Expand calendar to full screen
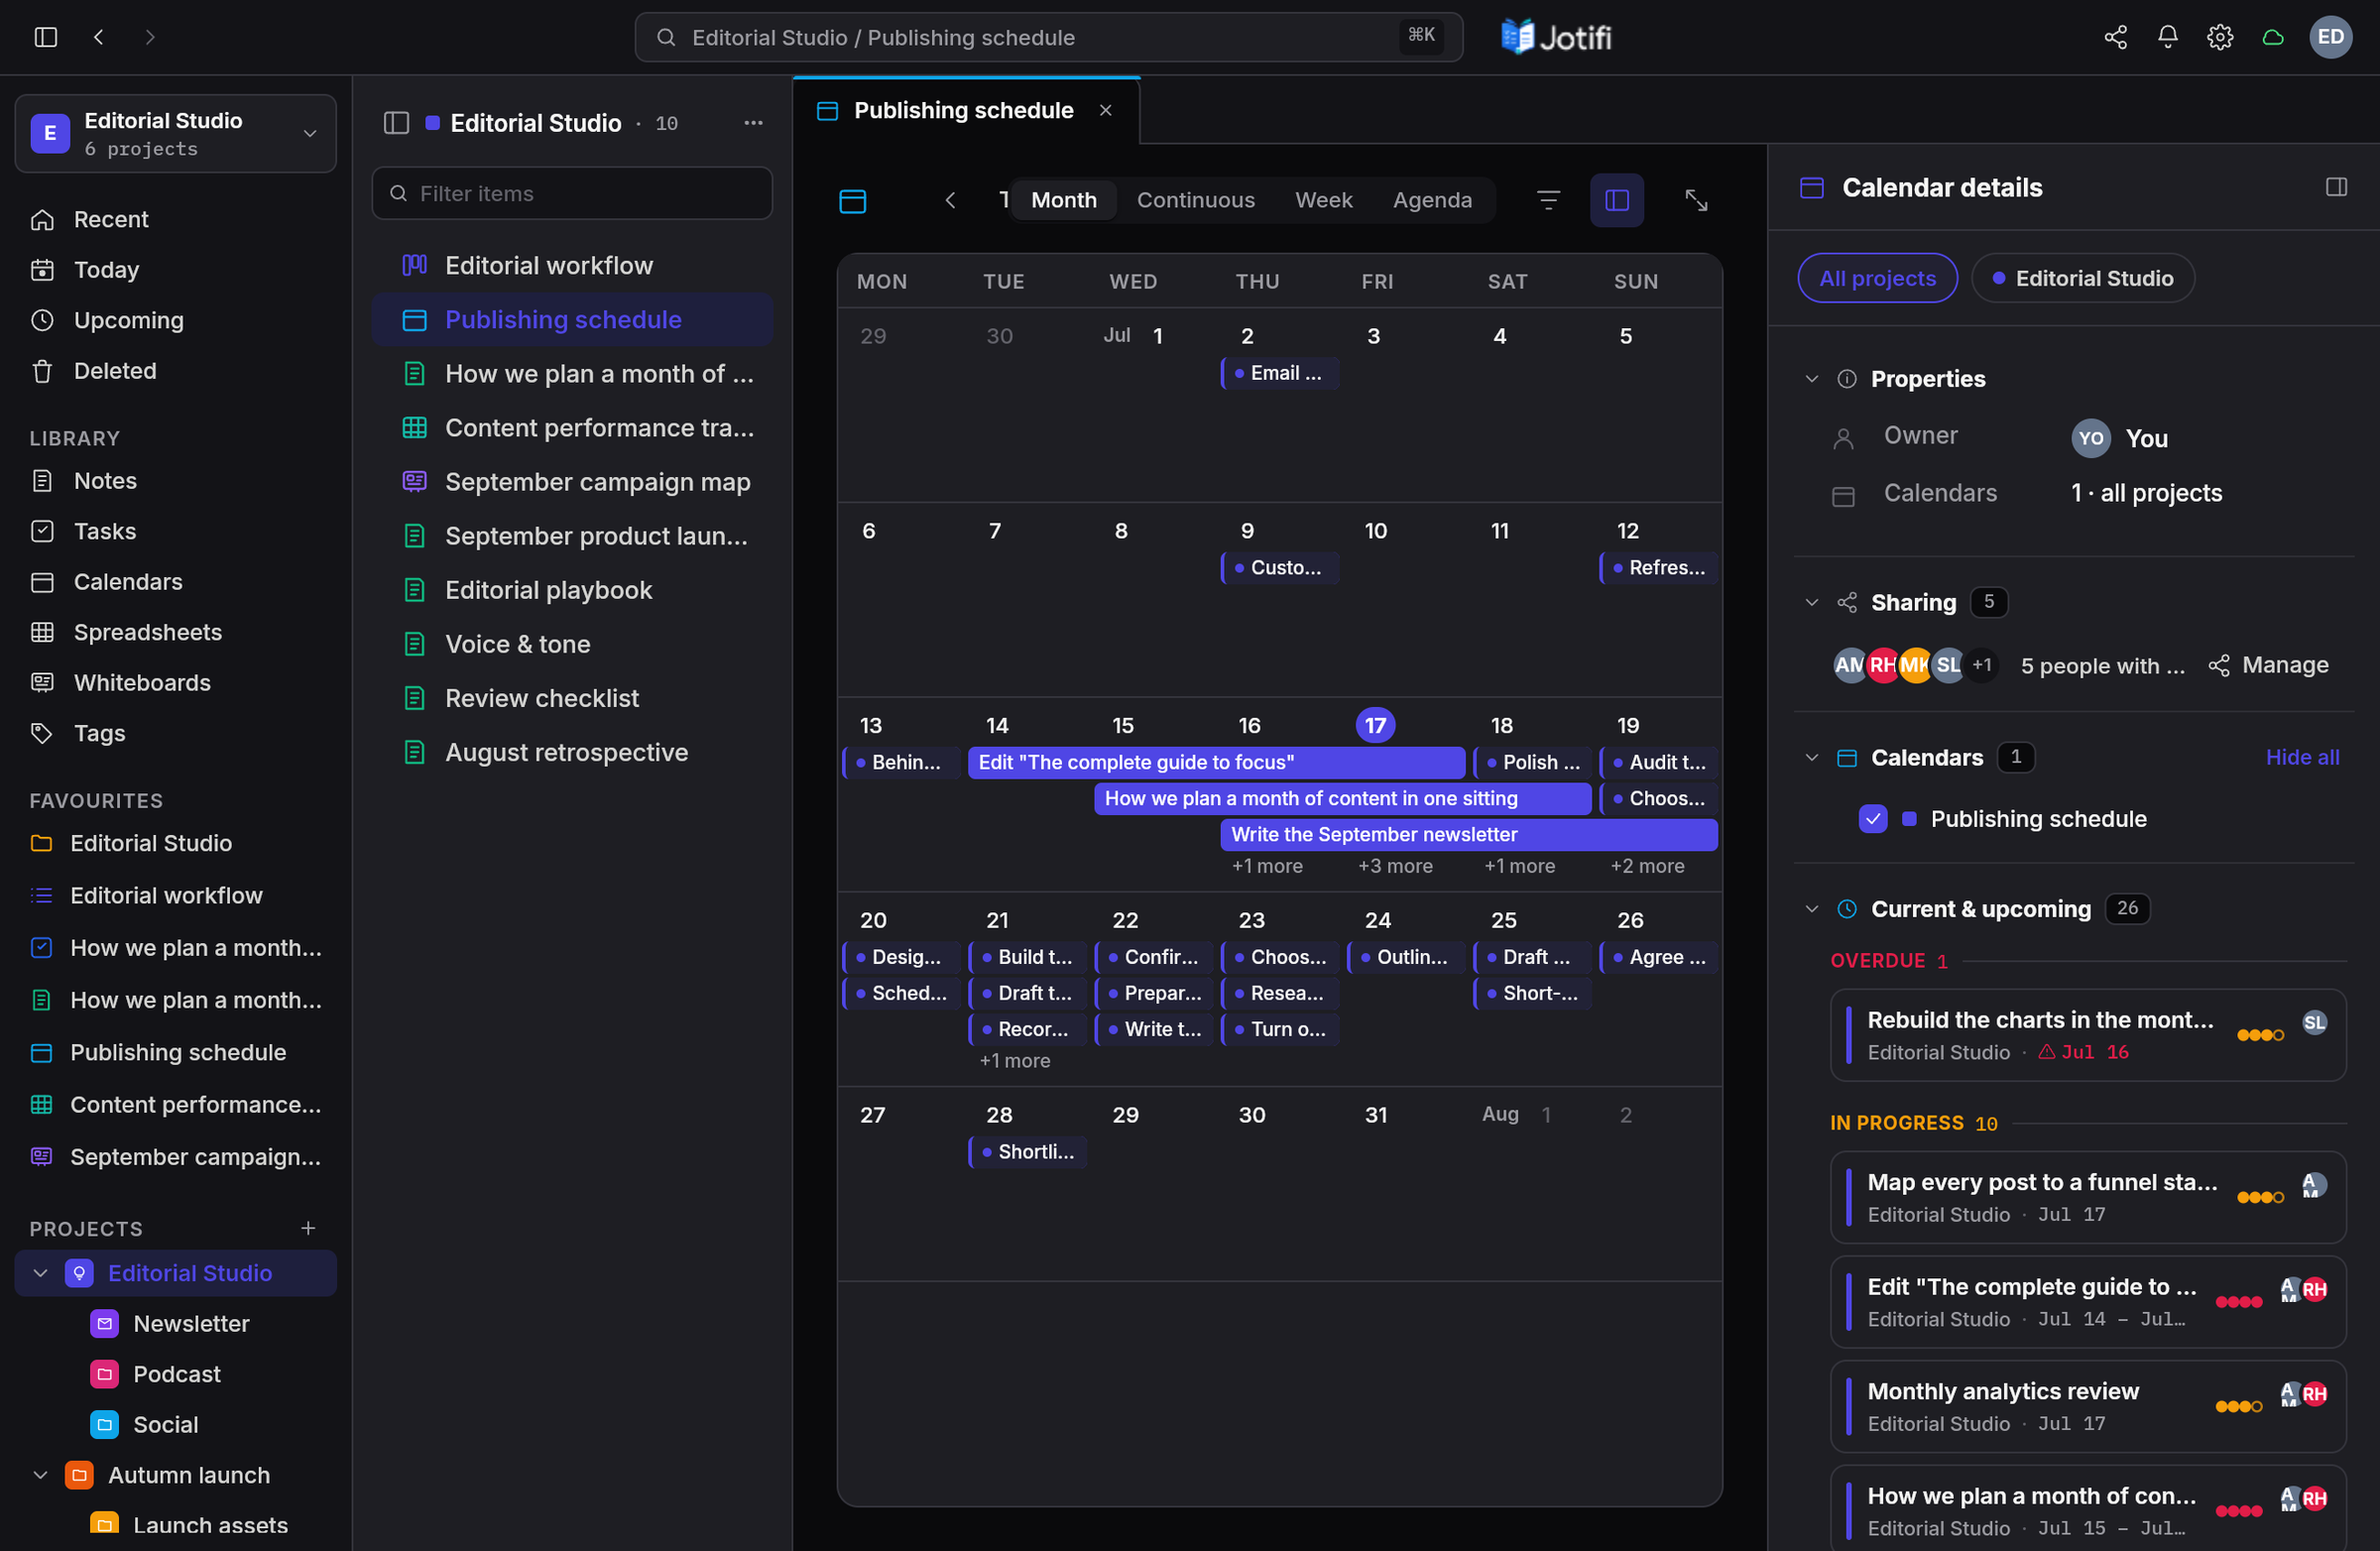The width and height of the screenshot is (2380, 1551). (1696, 200)
